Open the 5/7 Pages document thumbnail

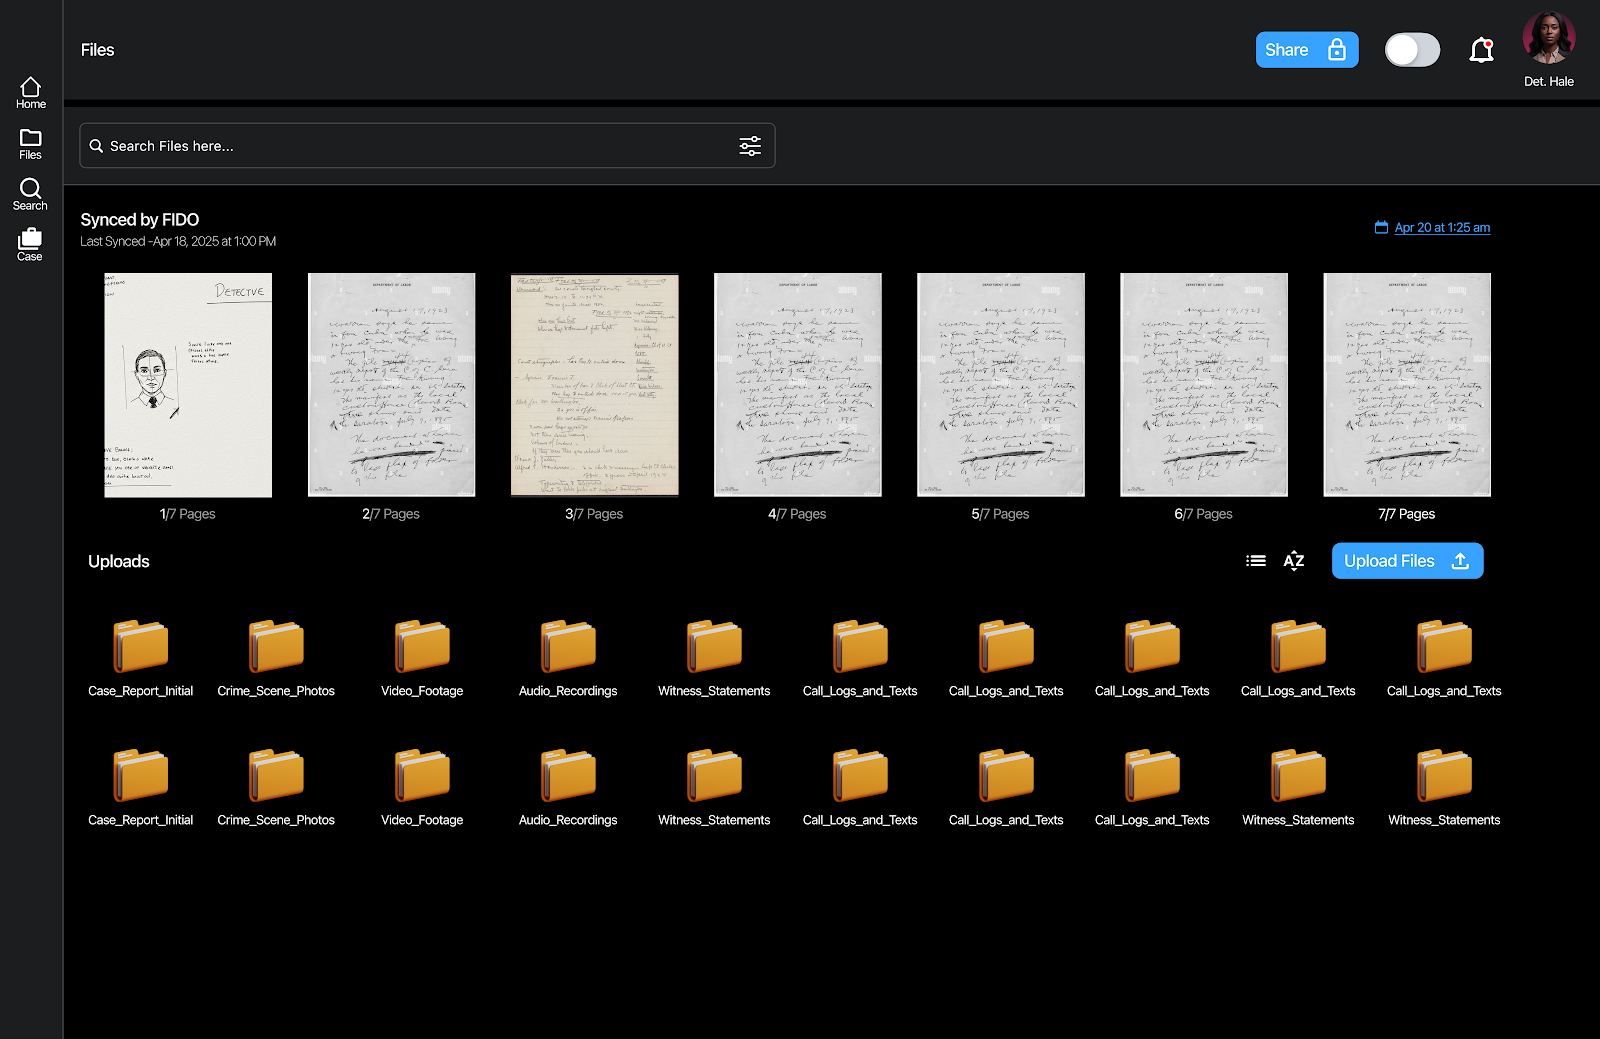click(x=1000, y=385)
